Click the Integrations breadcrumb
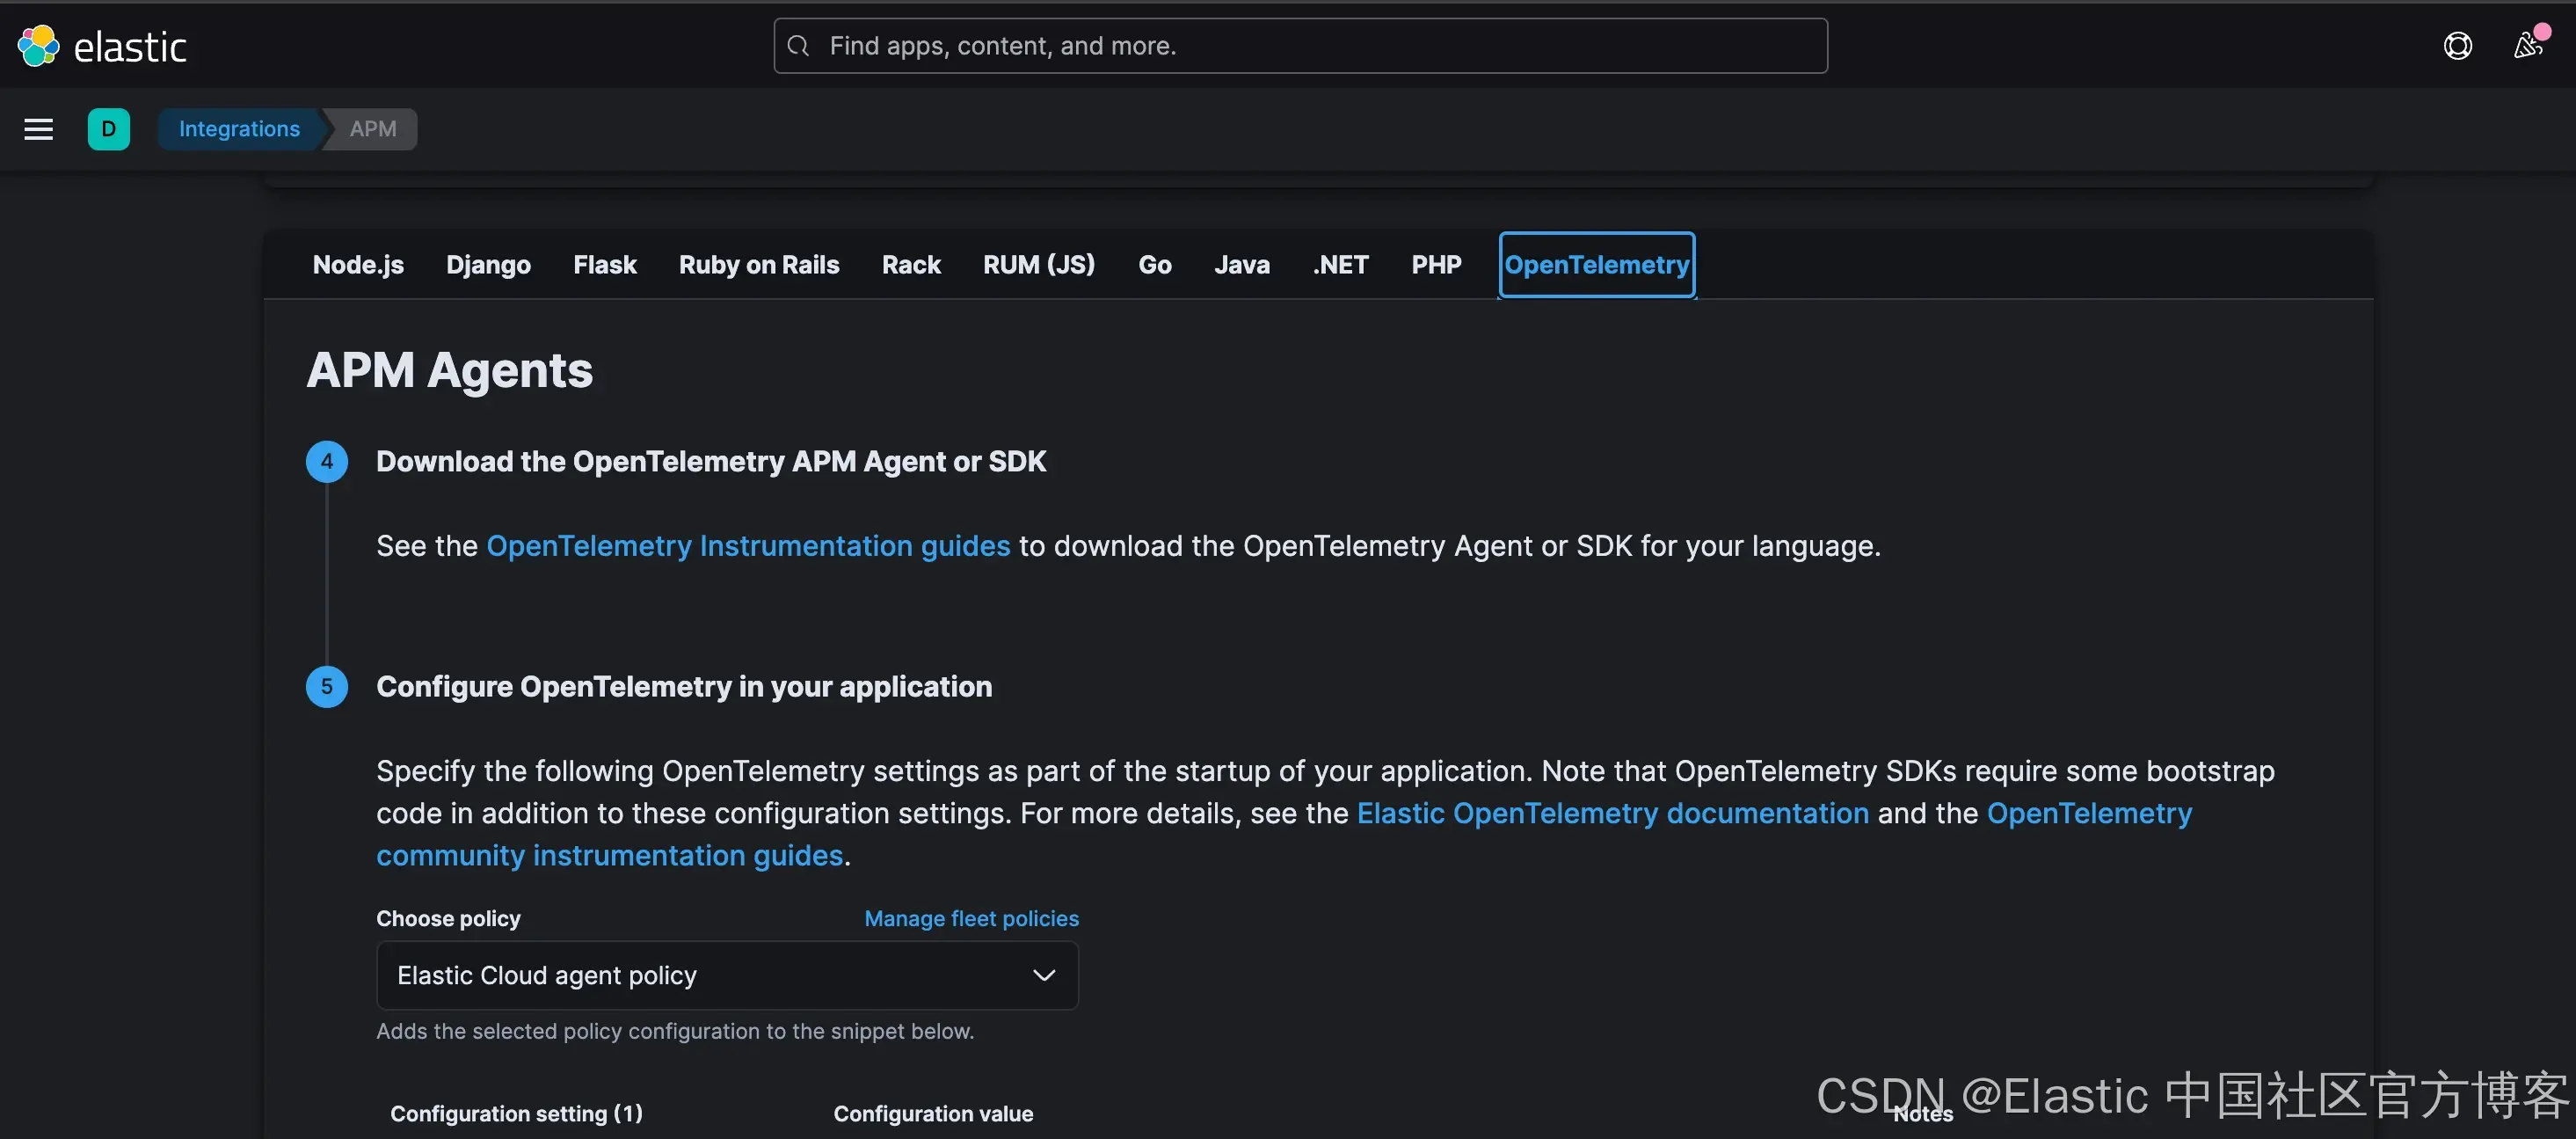The width and height of the screenshot is (2576, 1139). click(239, 129)
